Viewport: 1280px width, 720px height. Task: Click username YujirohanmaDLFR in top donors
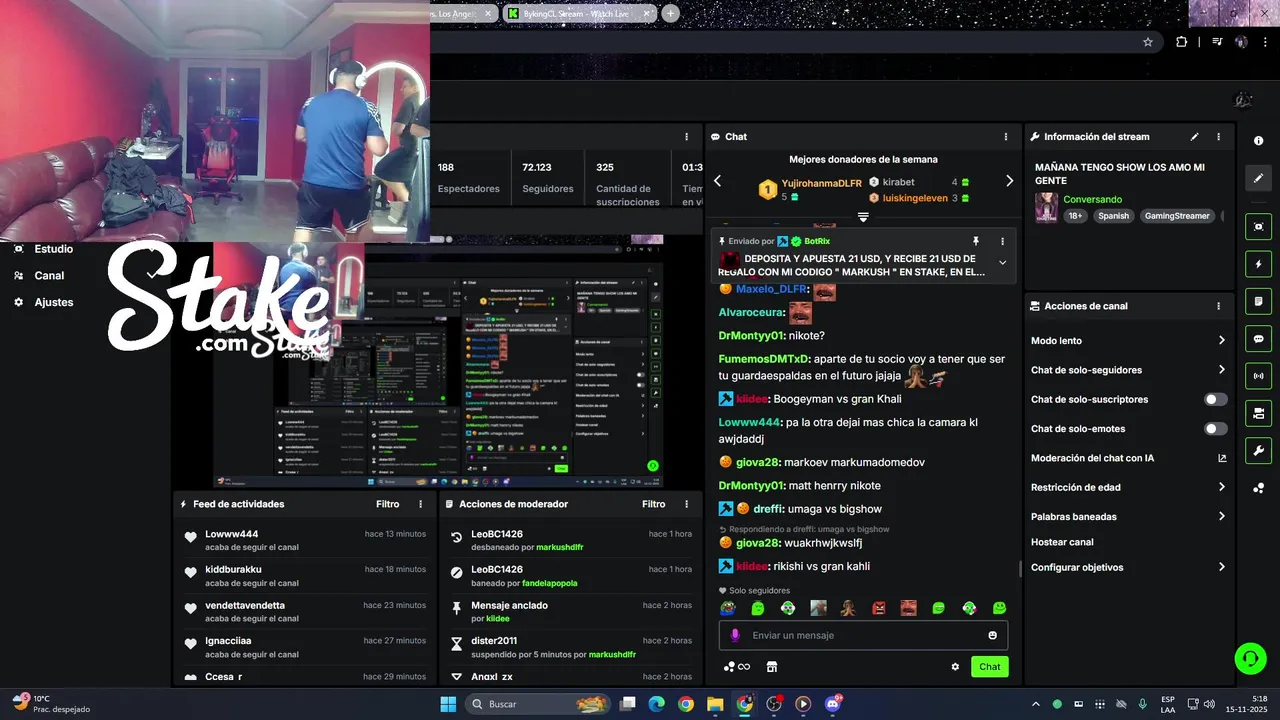(x=821, y=183)
